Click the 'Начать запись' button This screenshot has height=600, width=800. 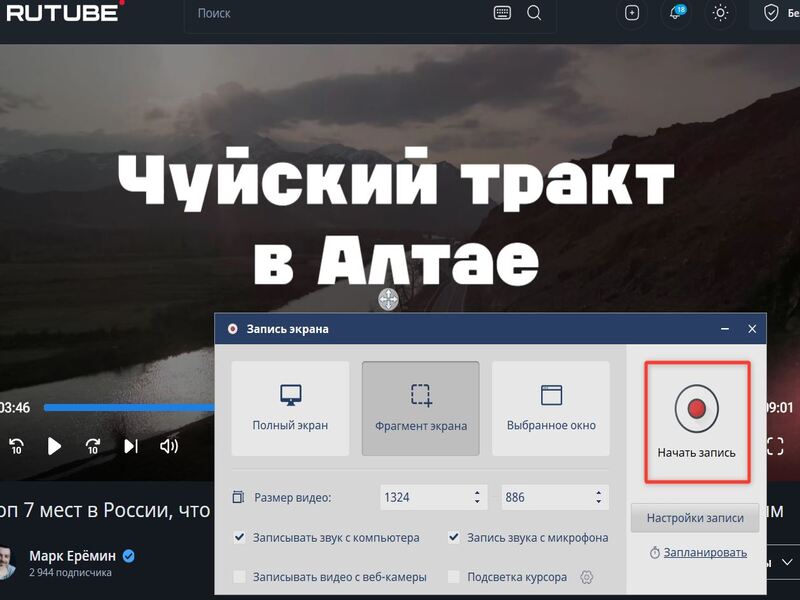(696, 422)
